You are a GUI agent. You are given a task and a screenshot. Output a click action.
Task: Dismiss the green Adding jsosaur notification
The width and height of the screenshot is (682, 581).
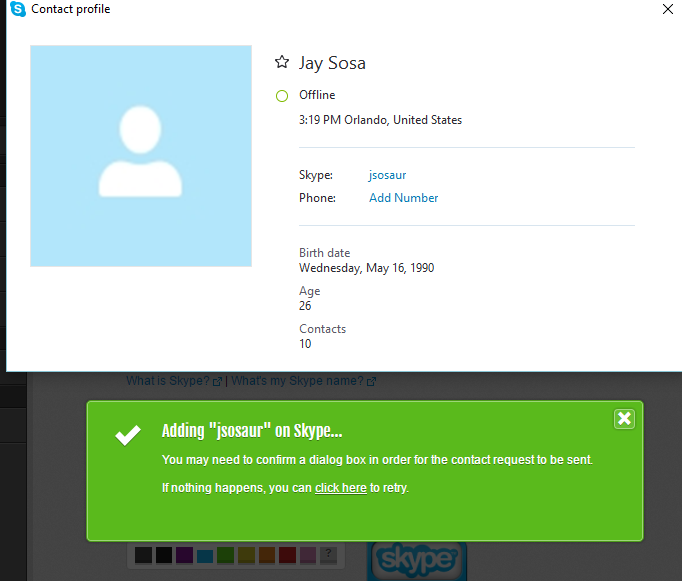click(624, 419)
